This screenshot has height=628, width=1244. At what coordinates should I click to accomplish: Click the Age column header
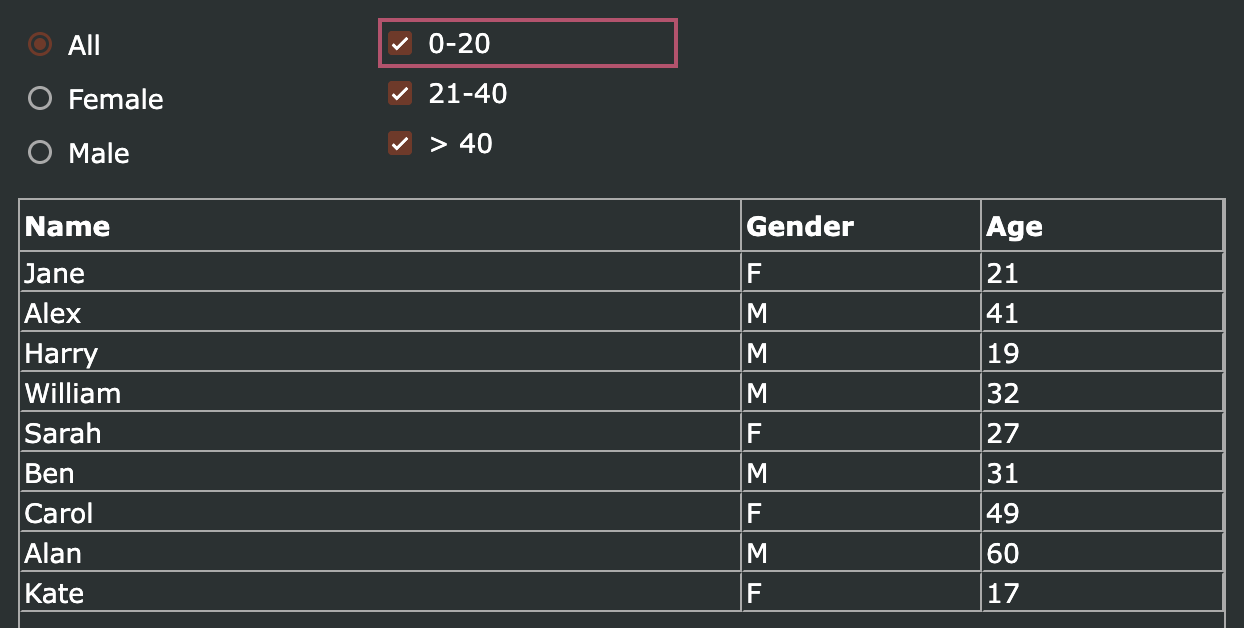(x=1102, y=226)
